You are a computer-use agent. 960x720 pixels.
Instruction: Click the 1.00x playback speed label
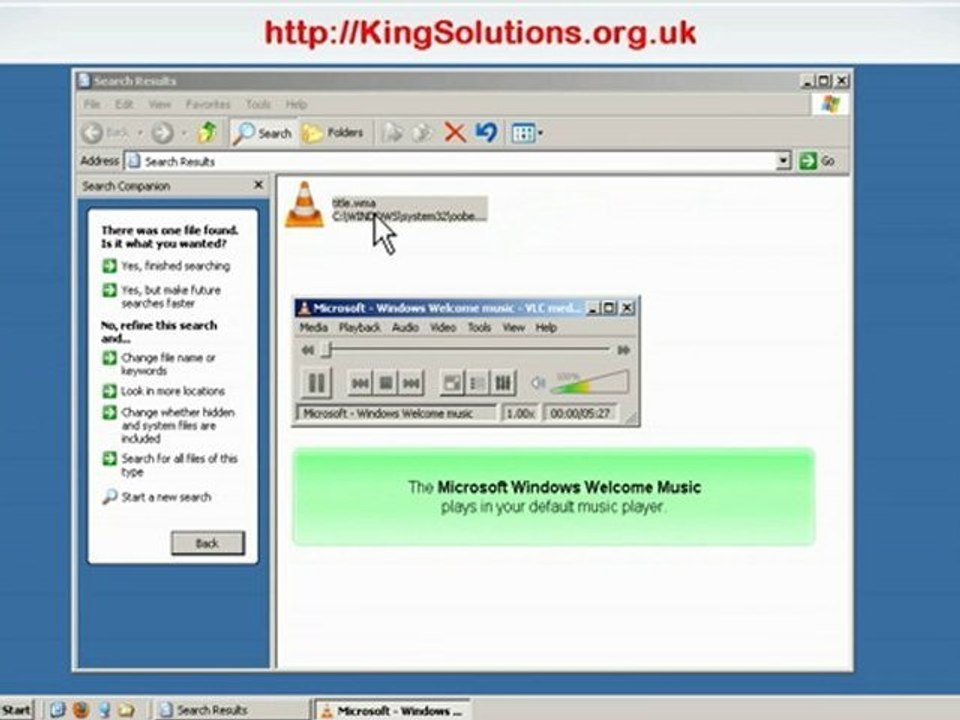(520, 414)
